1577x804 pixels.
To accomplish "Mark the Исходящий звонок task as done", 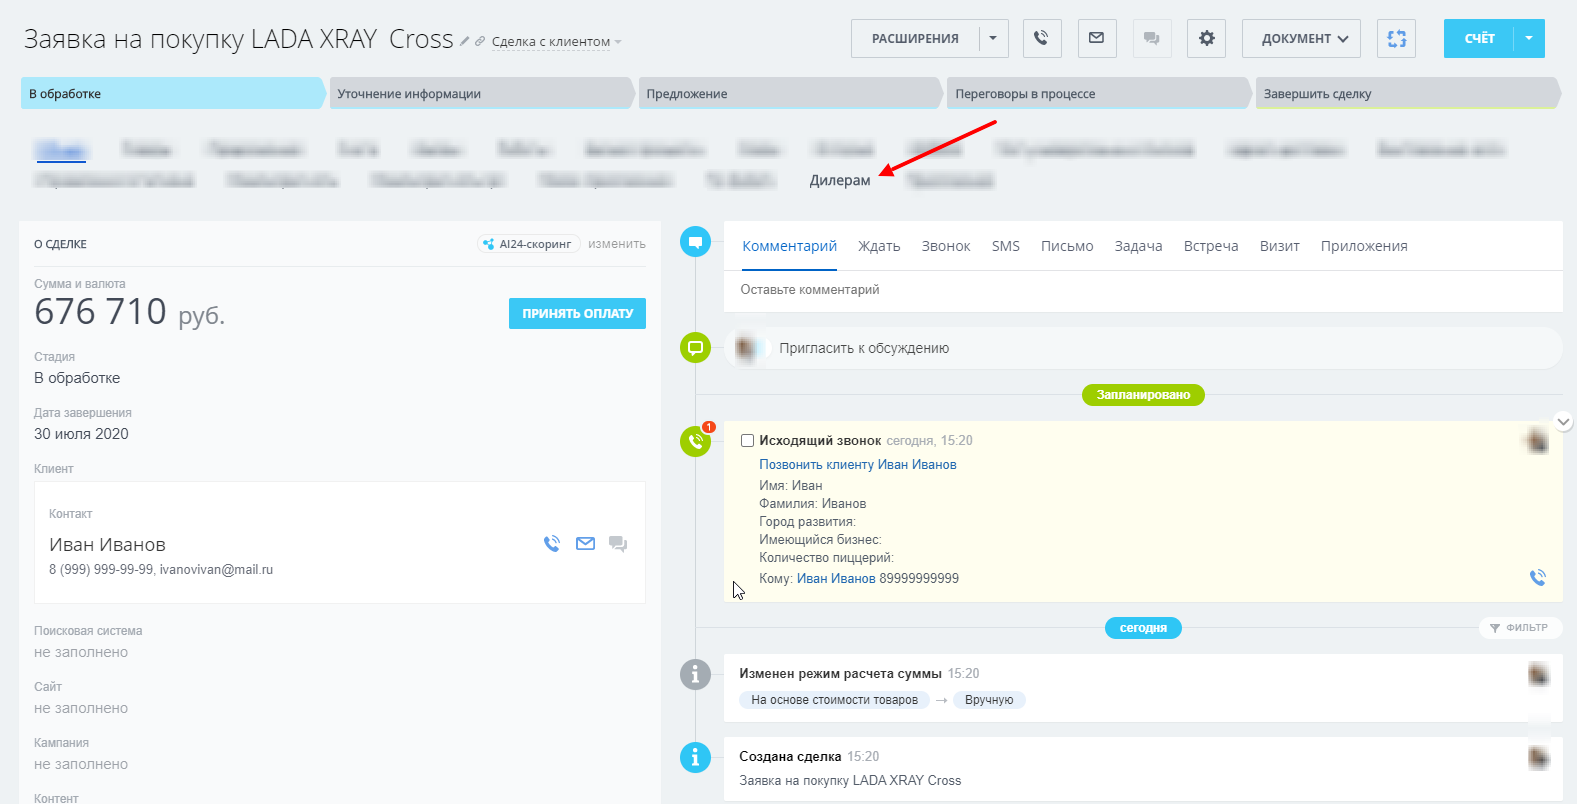I will 747,440.
